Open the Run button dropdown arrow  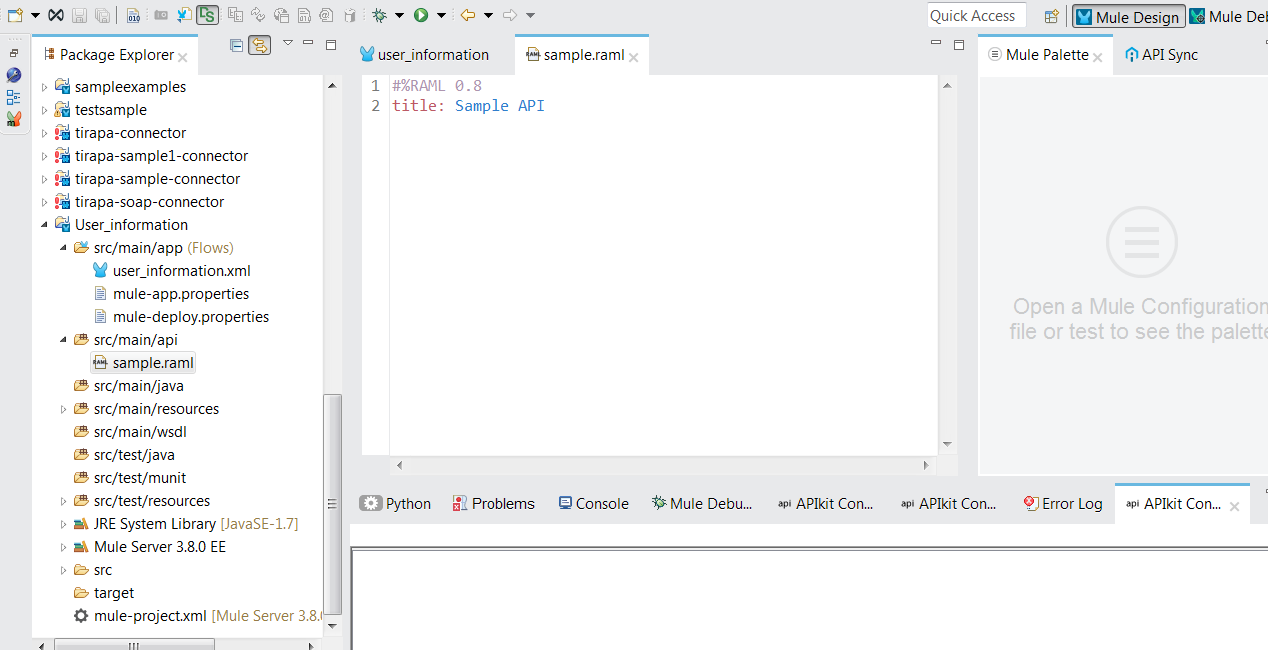[441, 15]
